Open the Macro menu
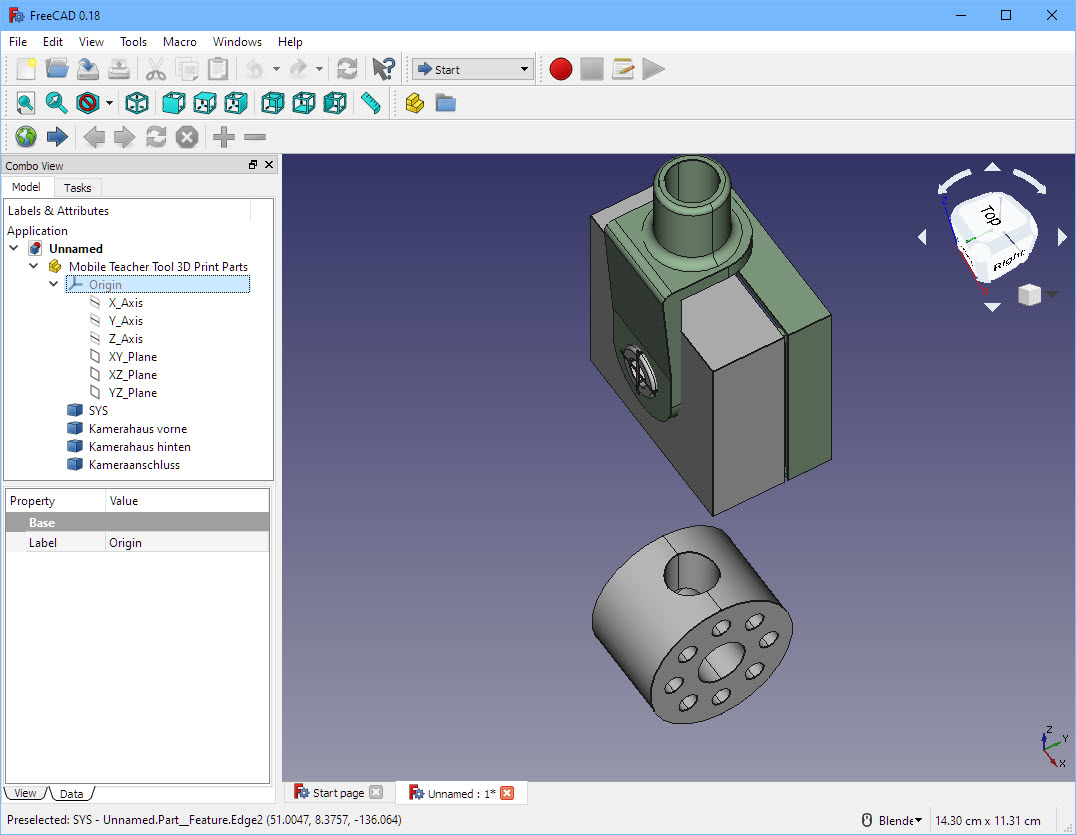Image resolution: width=1076 pixels, height=835 pixels. pyautogui.click(x=180, y=42)
